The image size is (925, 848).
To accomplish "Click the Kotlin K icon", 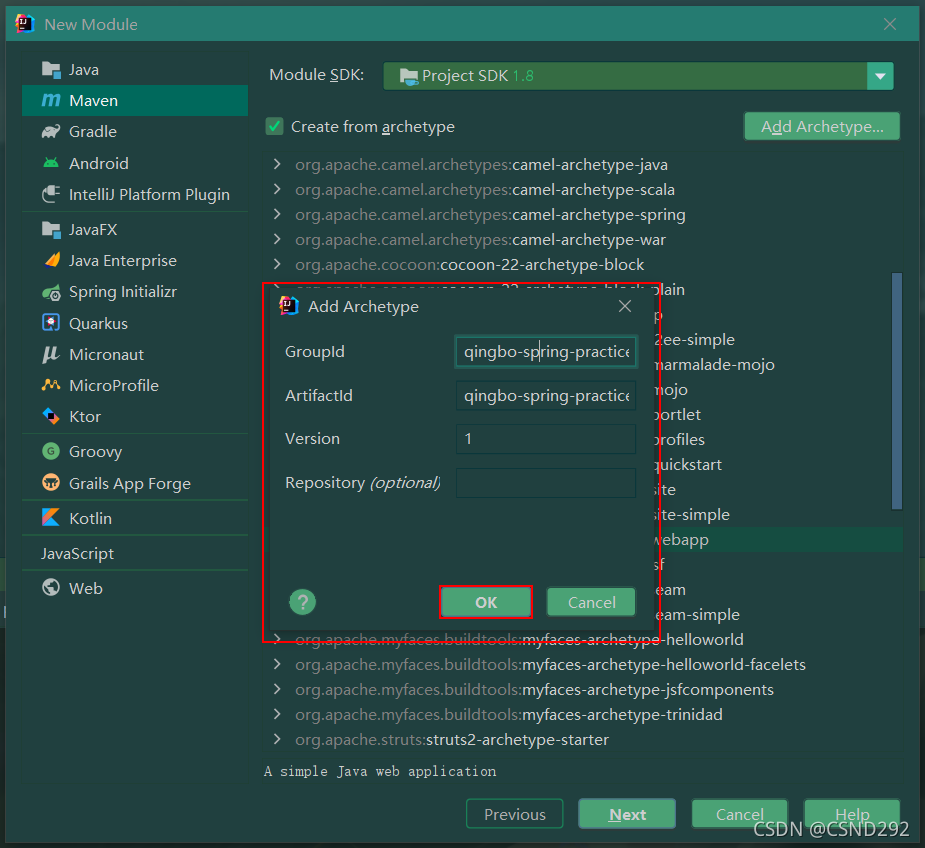I will pyautogui.click(x=51, y=518).
